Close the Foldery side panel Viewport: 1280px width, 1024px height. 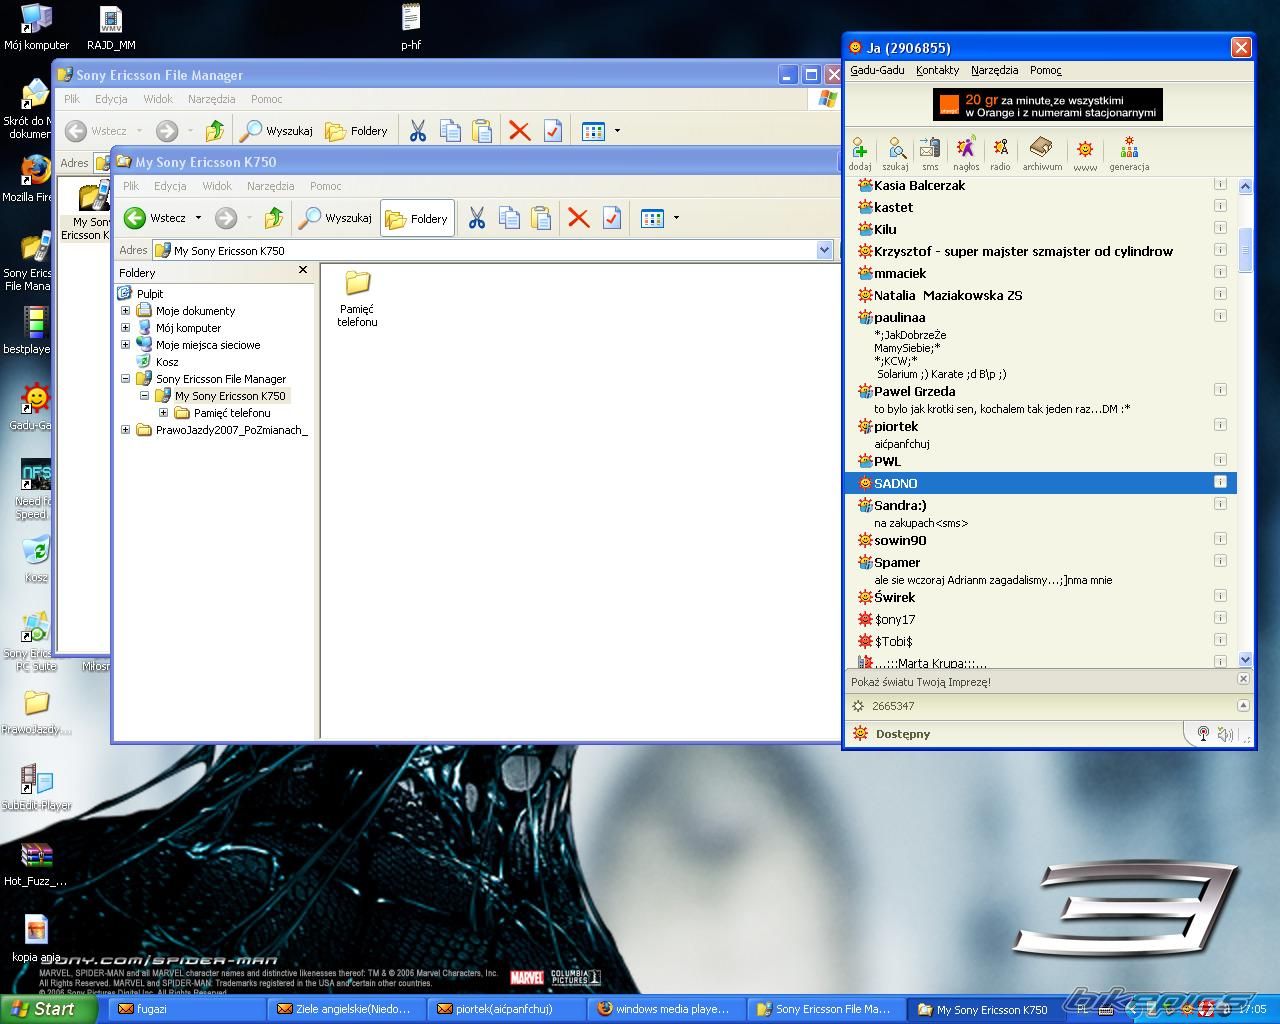pyautogui.click(x=303, y=270)
